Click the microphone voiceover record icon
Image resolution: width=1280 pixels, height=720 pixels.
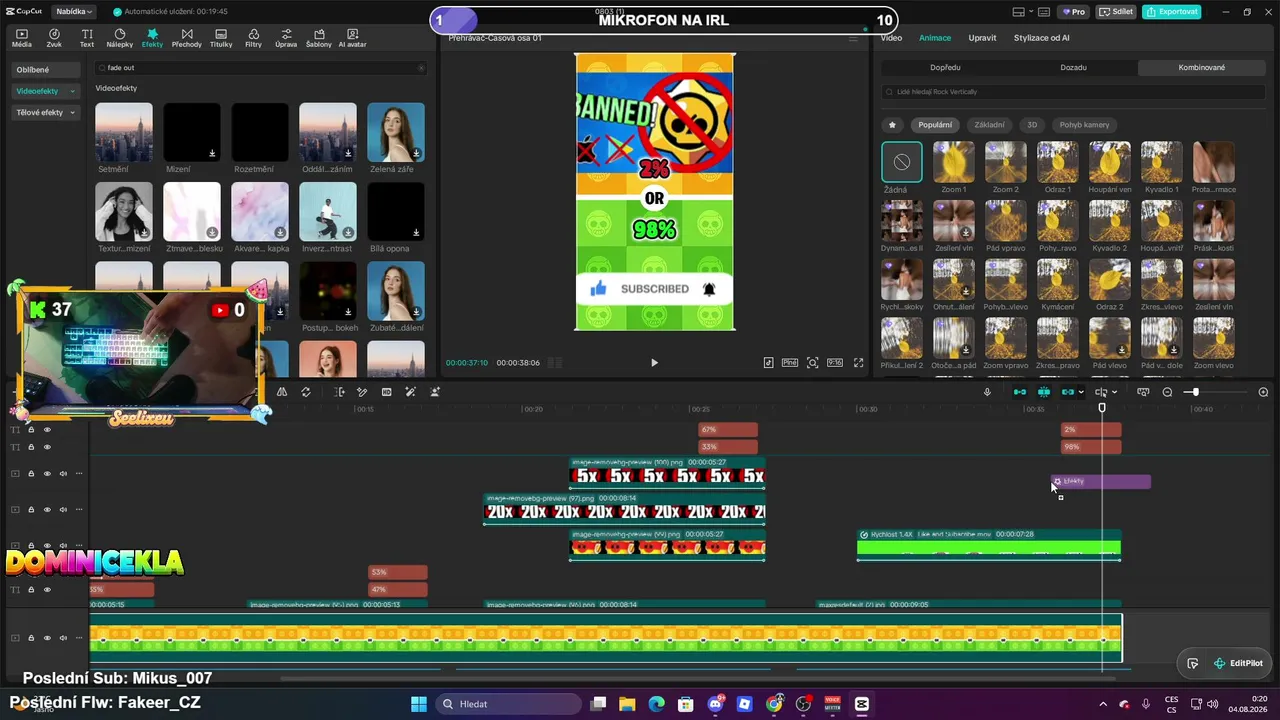tap(987, 392)
